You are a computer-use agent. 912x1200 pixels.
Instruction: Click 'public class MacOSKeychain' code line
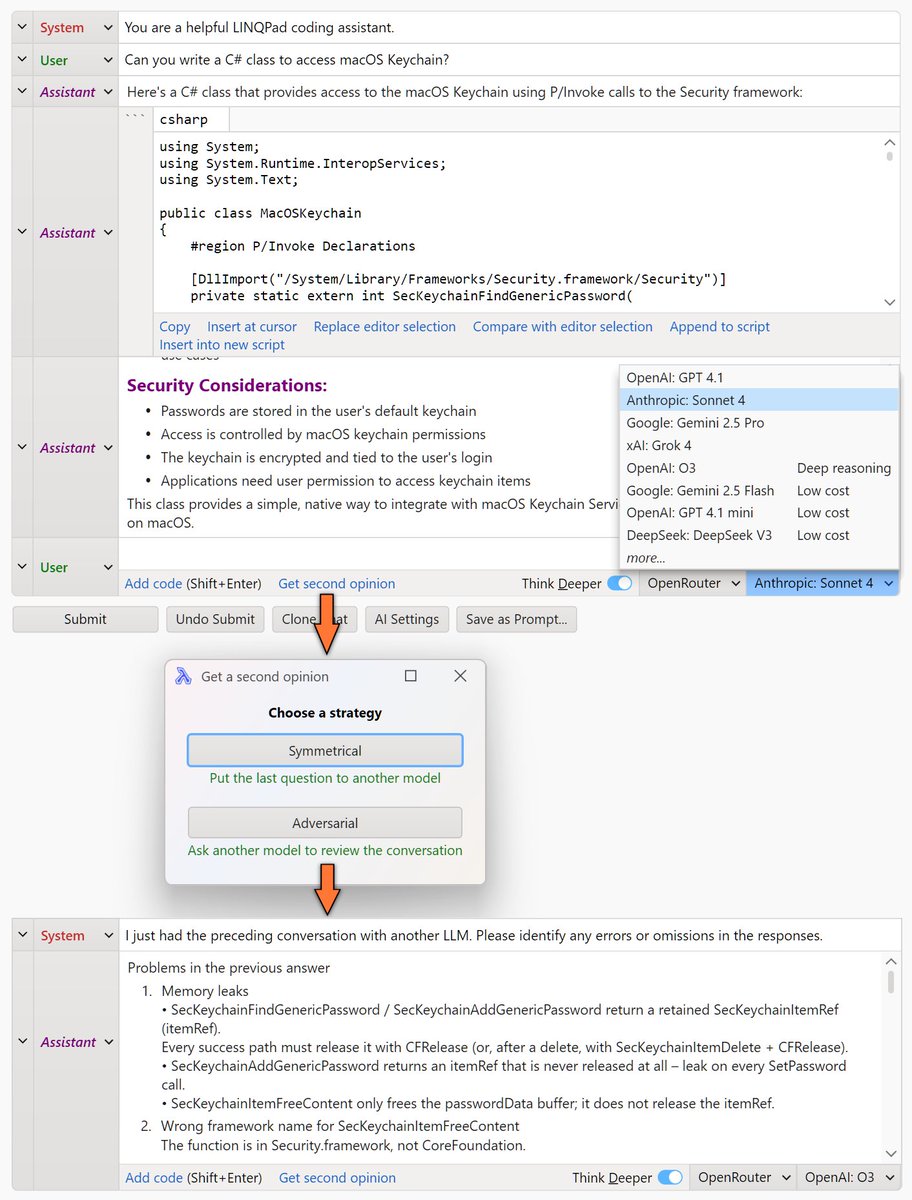tap(261, 213)
